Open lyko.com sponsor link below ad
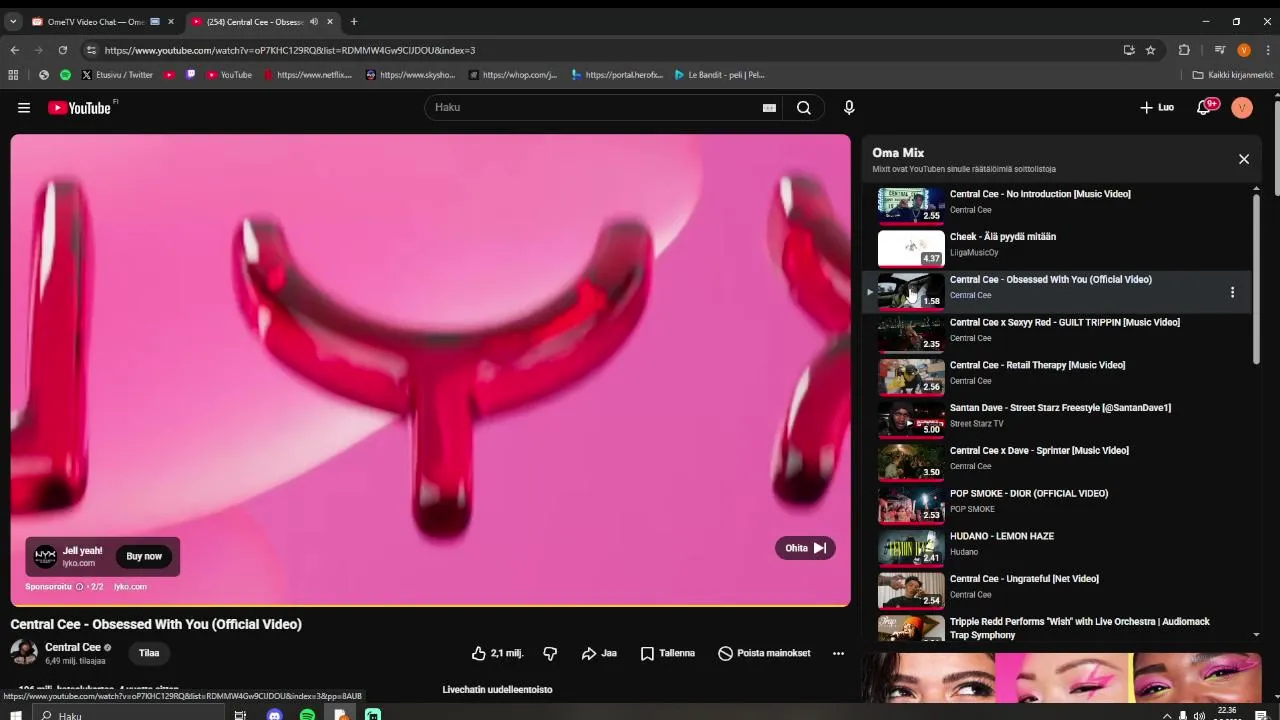The image size is (1280, 720). (x=130, y=587)
